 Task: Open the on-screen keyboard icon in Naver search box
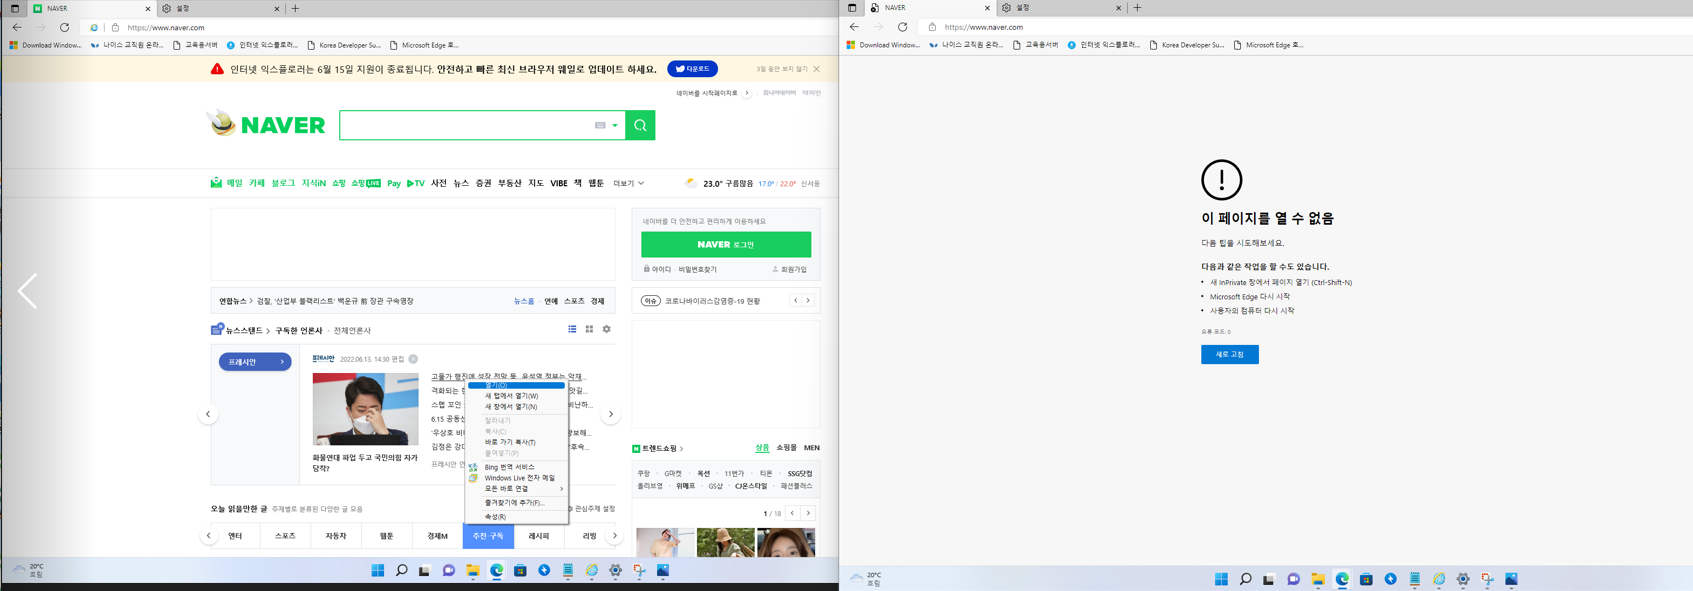[600, 126]
